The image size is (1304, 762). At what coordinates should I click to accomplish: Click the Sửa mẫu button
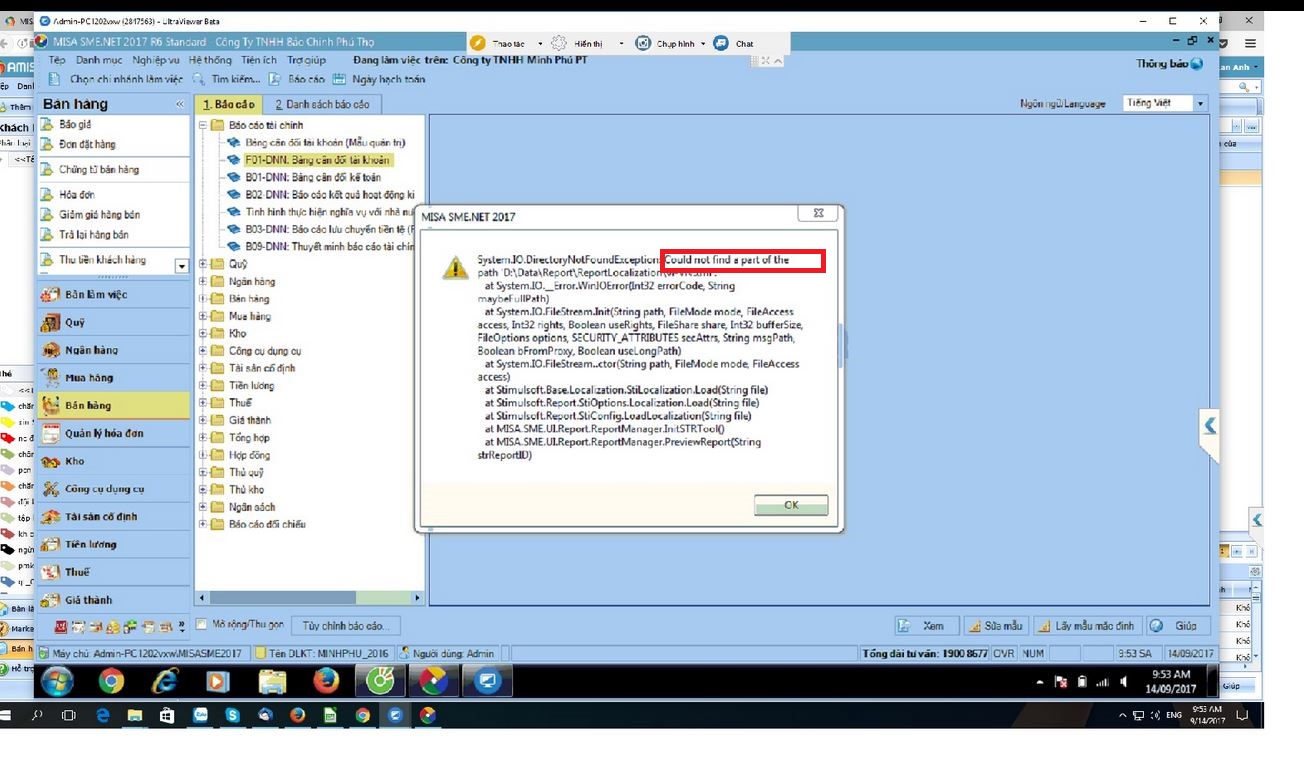coord(995,626)
